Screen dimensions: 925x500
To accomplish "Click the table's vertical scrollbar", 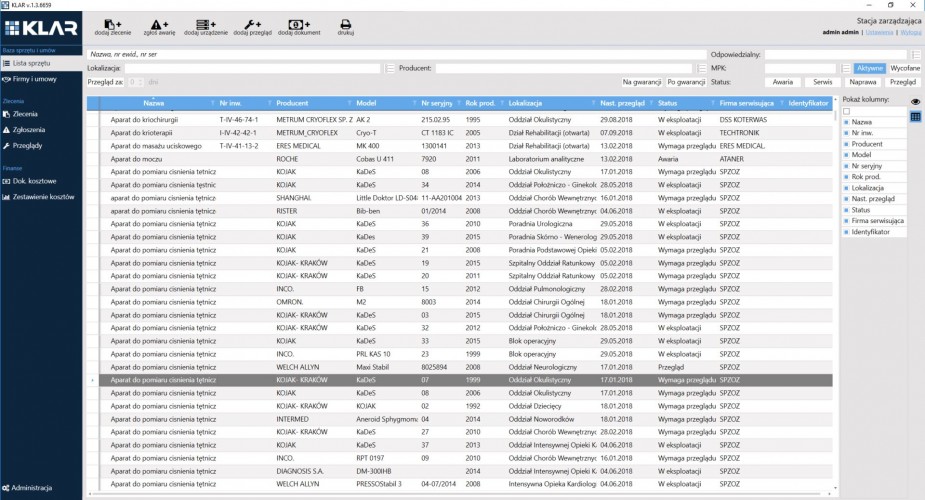I will (835, 295).
